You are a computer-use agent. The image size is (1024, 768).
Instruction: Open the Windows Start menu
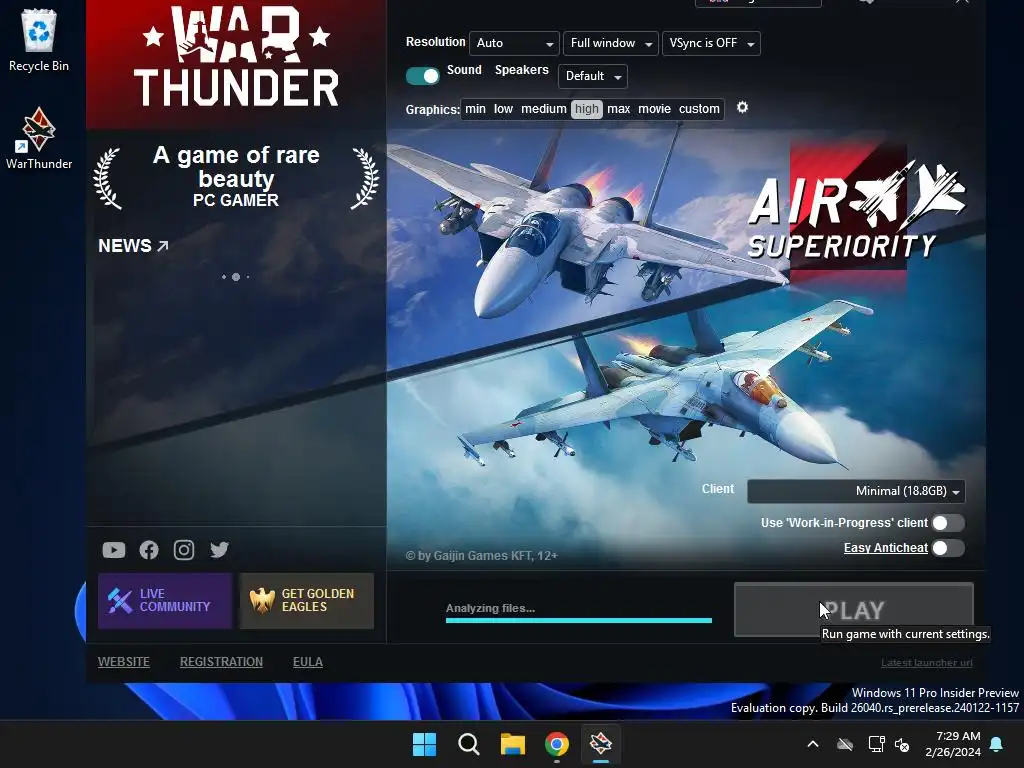424,744
